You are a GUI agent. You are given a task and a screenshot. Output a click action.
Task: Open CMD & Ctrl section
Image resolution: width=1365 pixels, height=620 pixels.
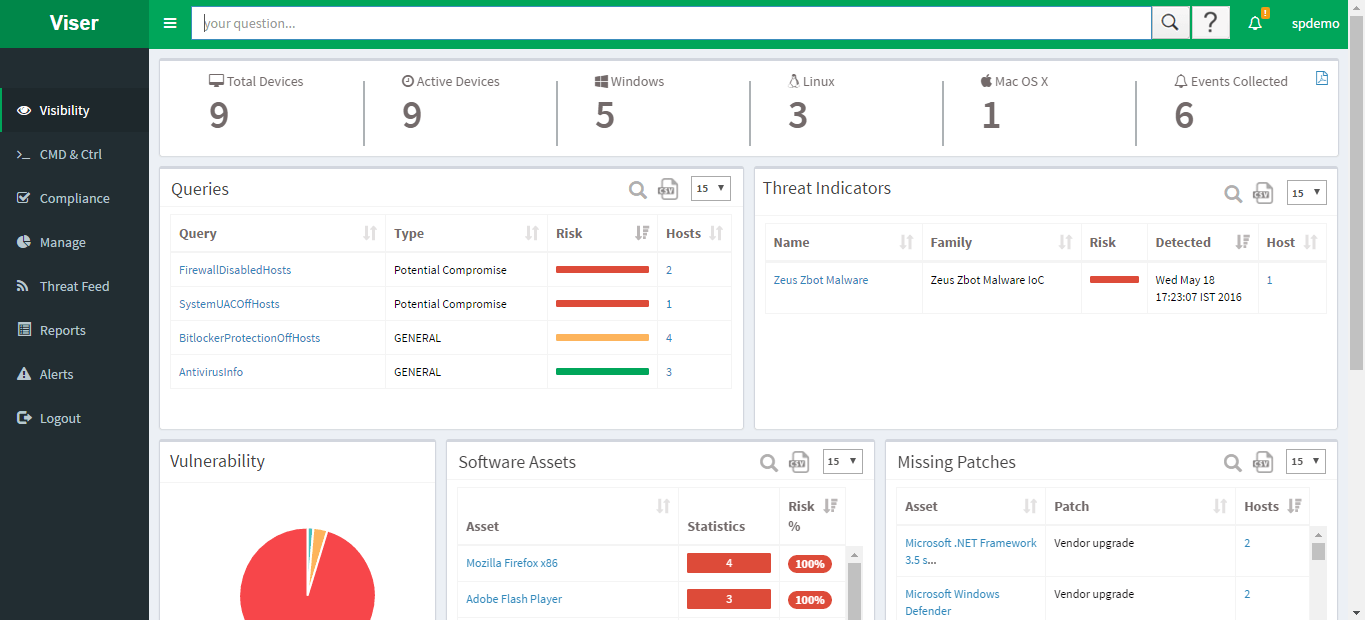74,154
